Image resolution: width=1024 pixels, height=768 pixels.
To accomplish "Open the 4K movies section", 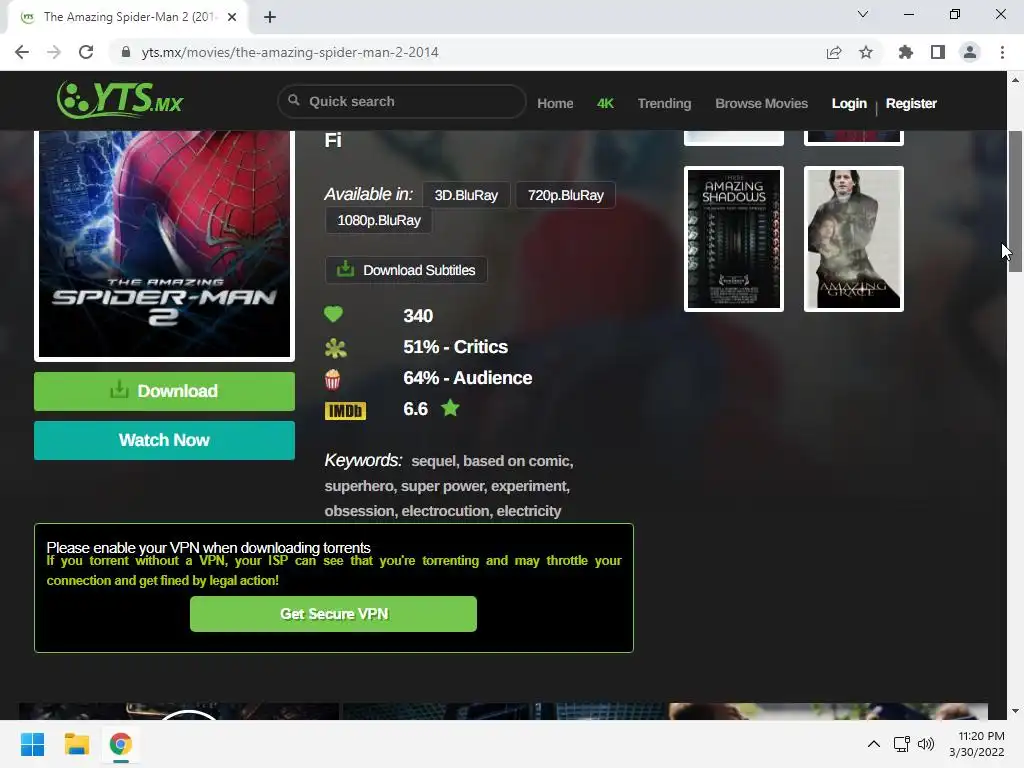I will [605, 103].
